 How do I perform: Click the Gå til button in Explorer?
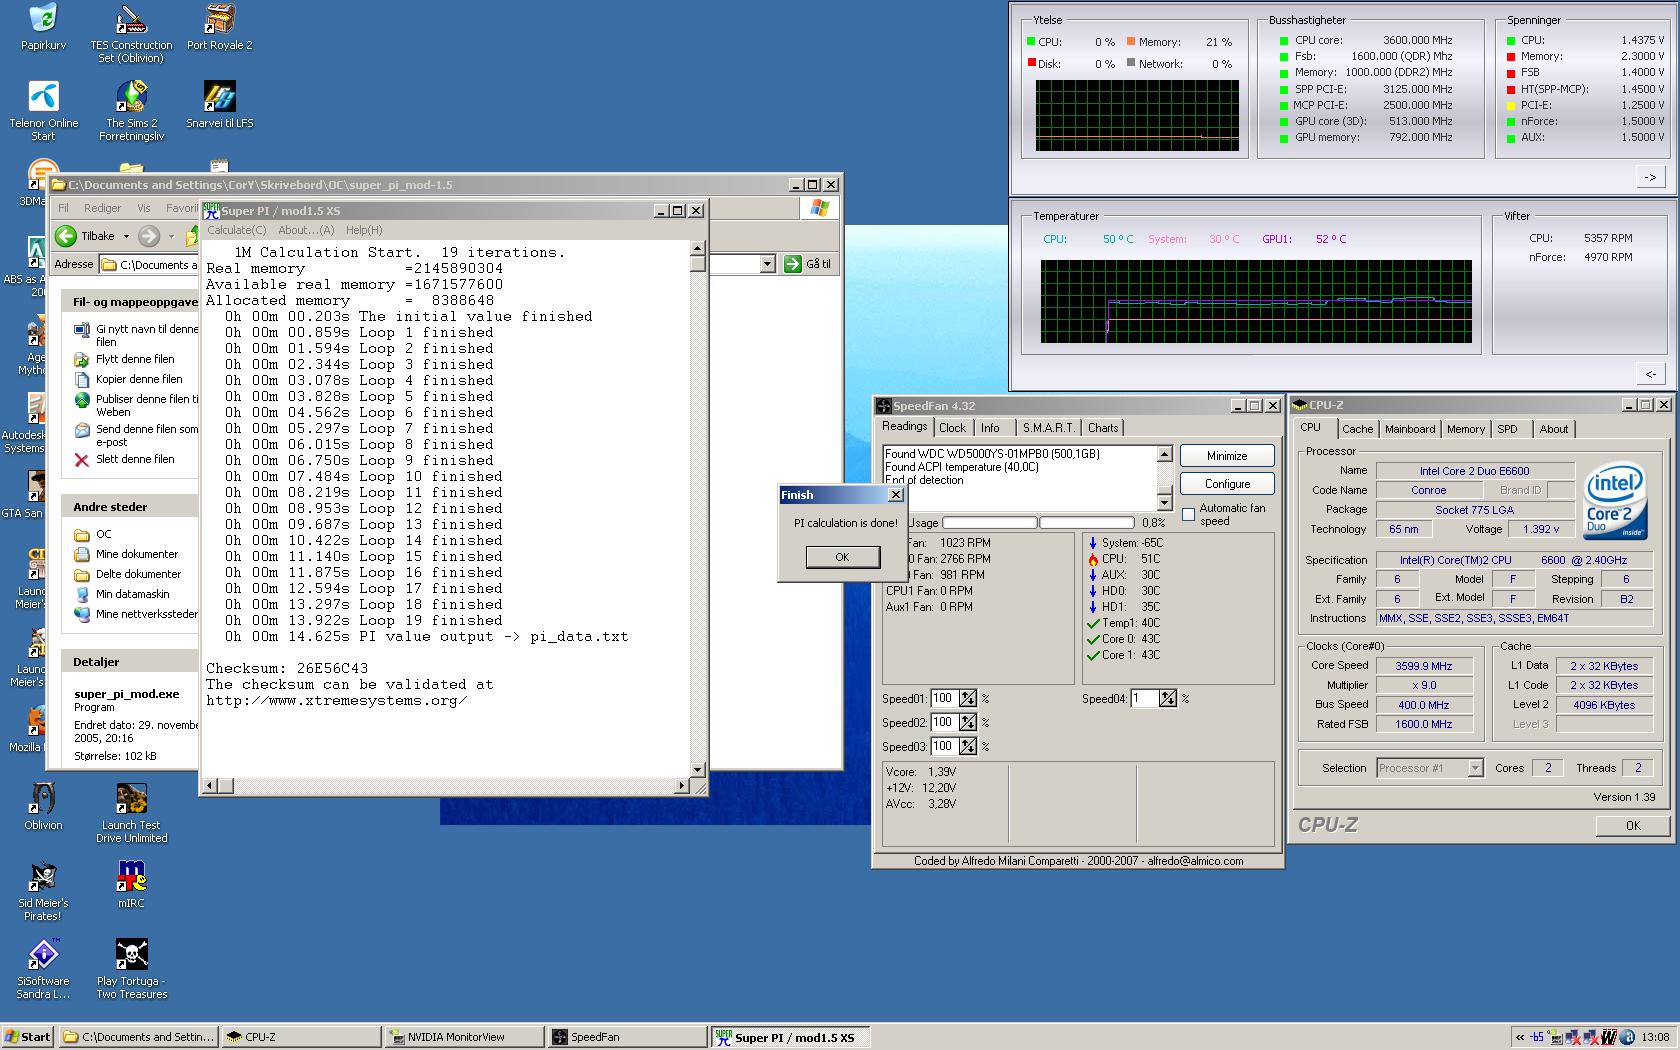pos(809,264)
